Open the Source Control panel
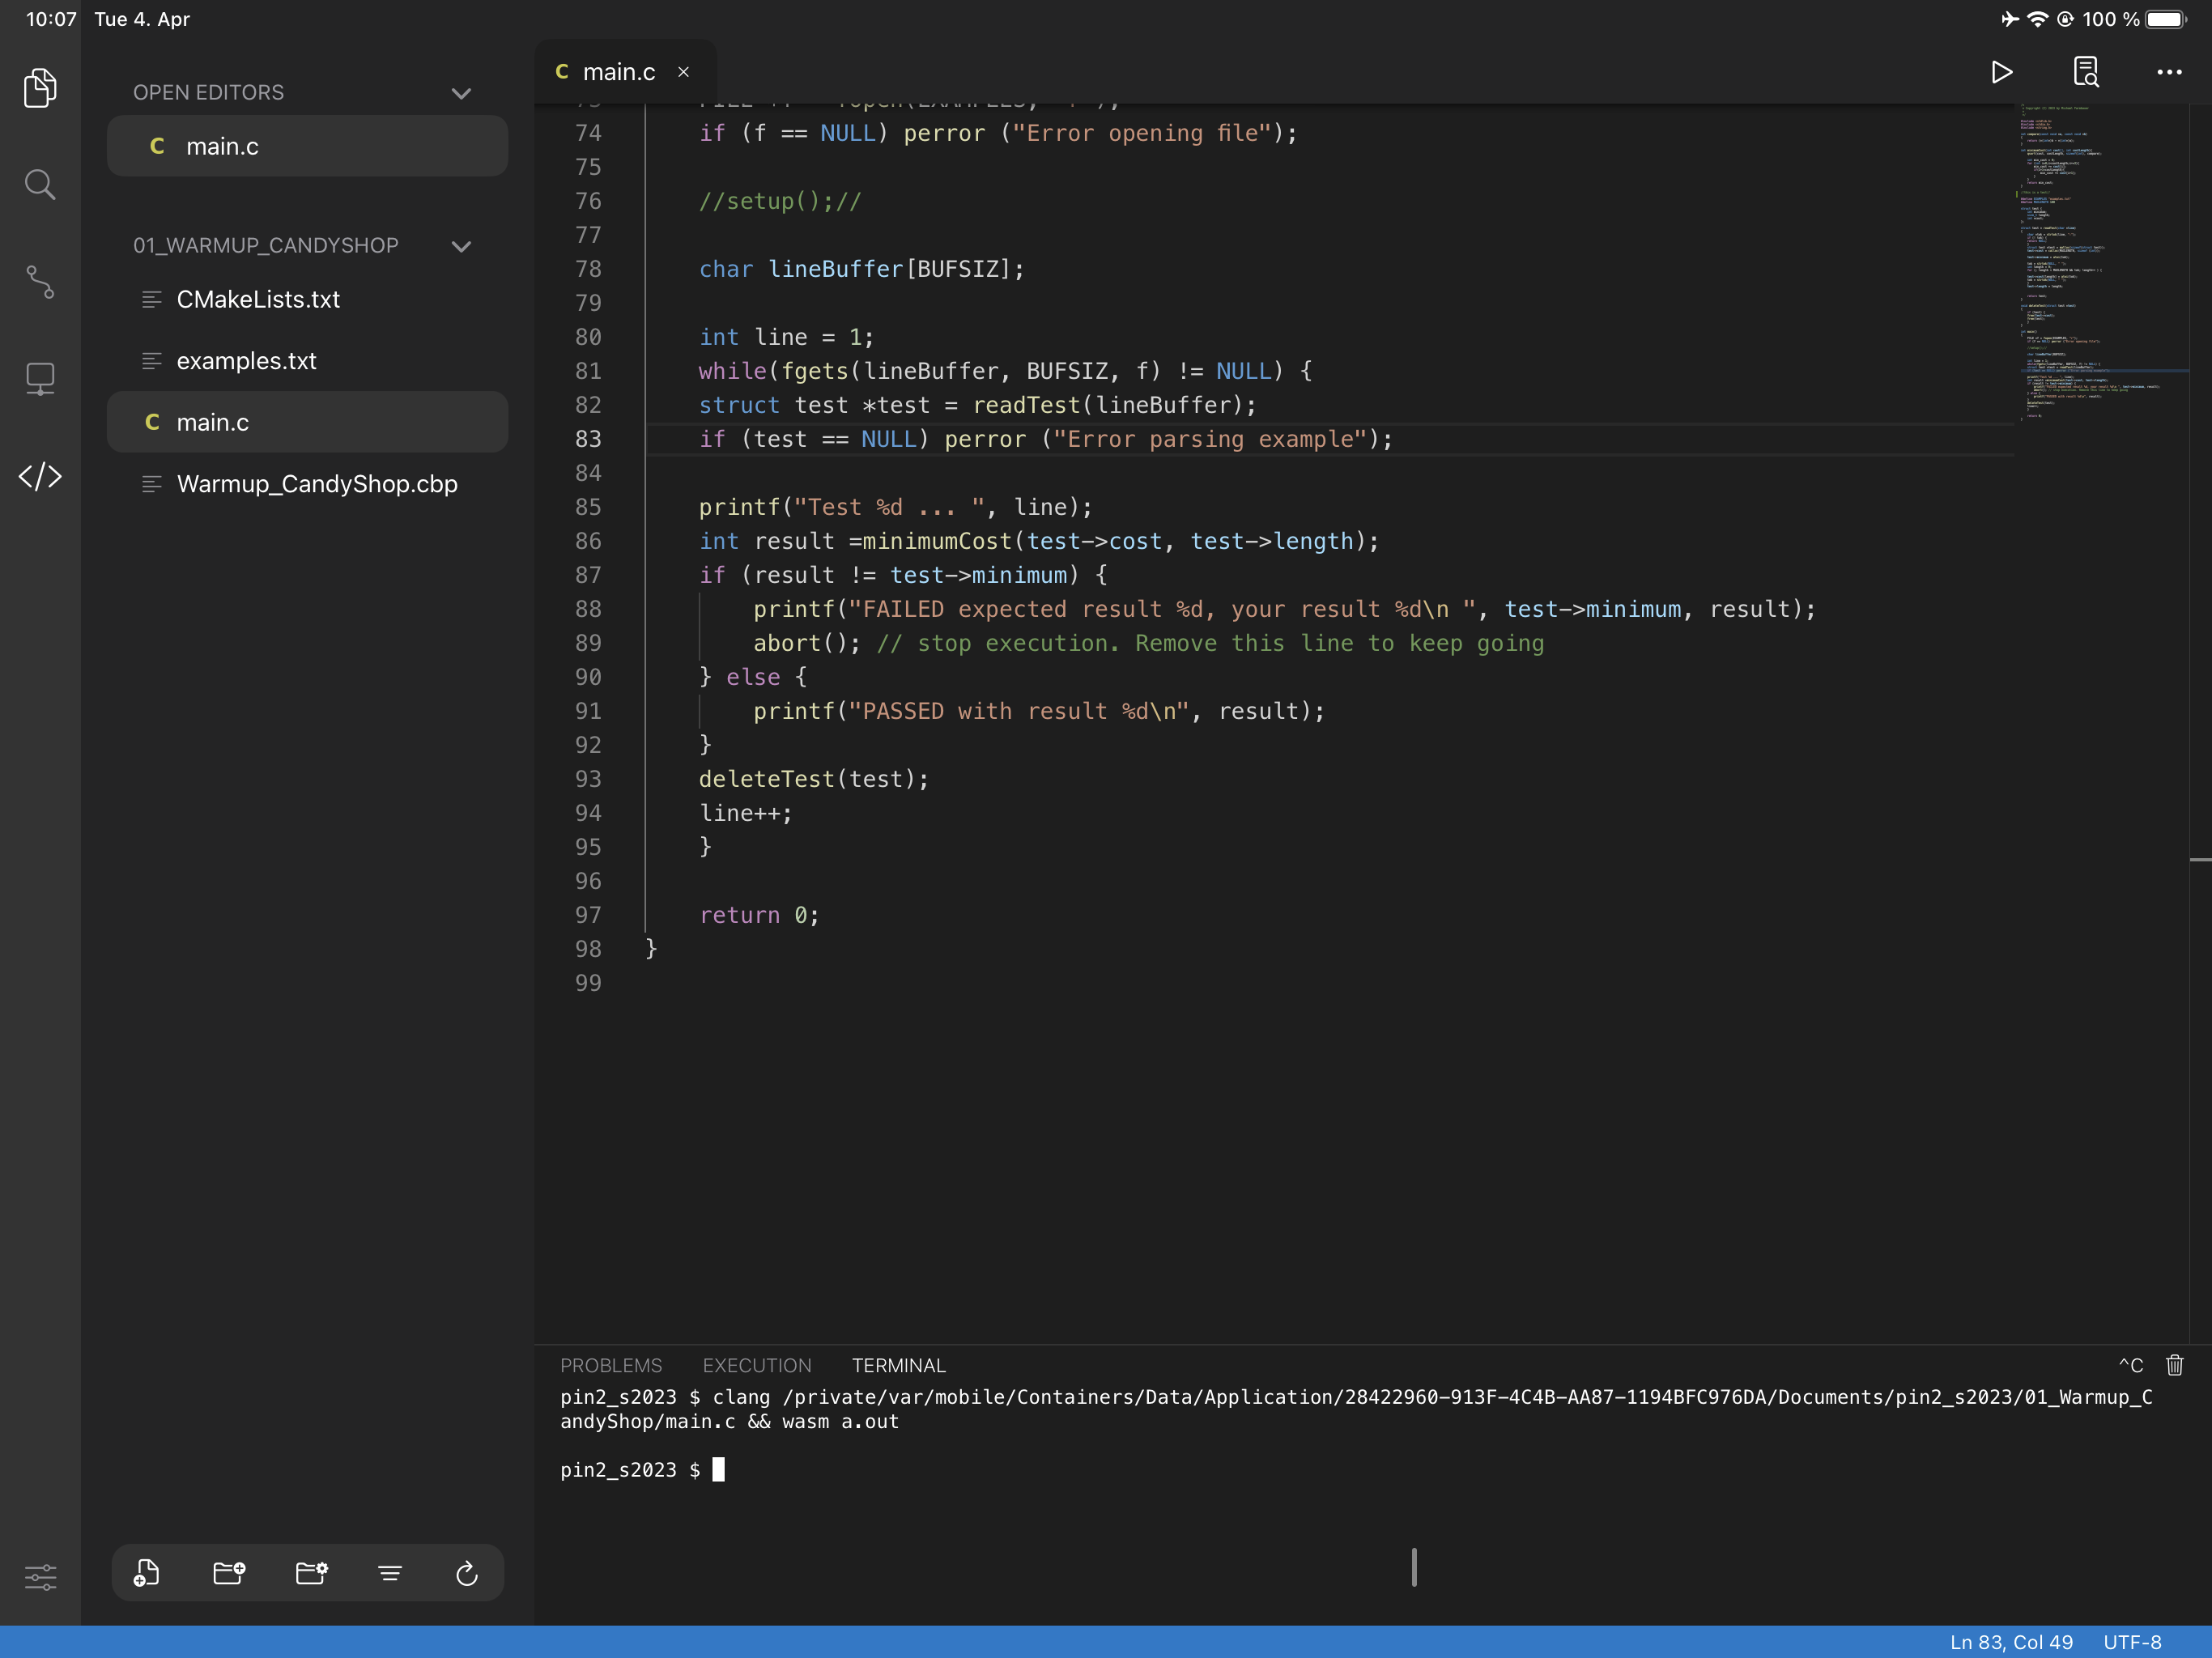This screenshot has height=1658, width=2212. [39, 283]
